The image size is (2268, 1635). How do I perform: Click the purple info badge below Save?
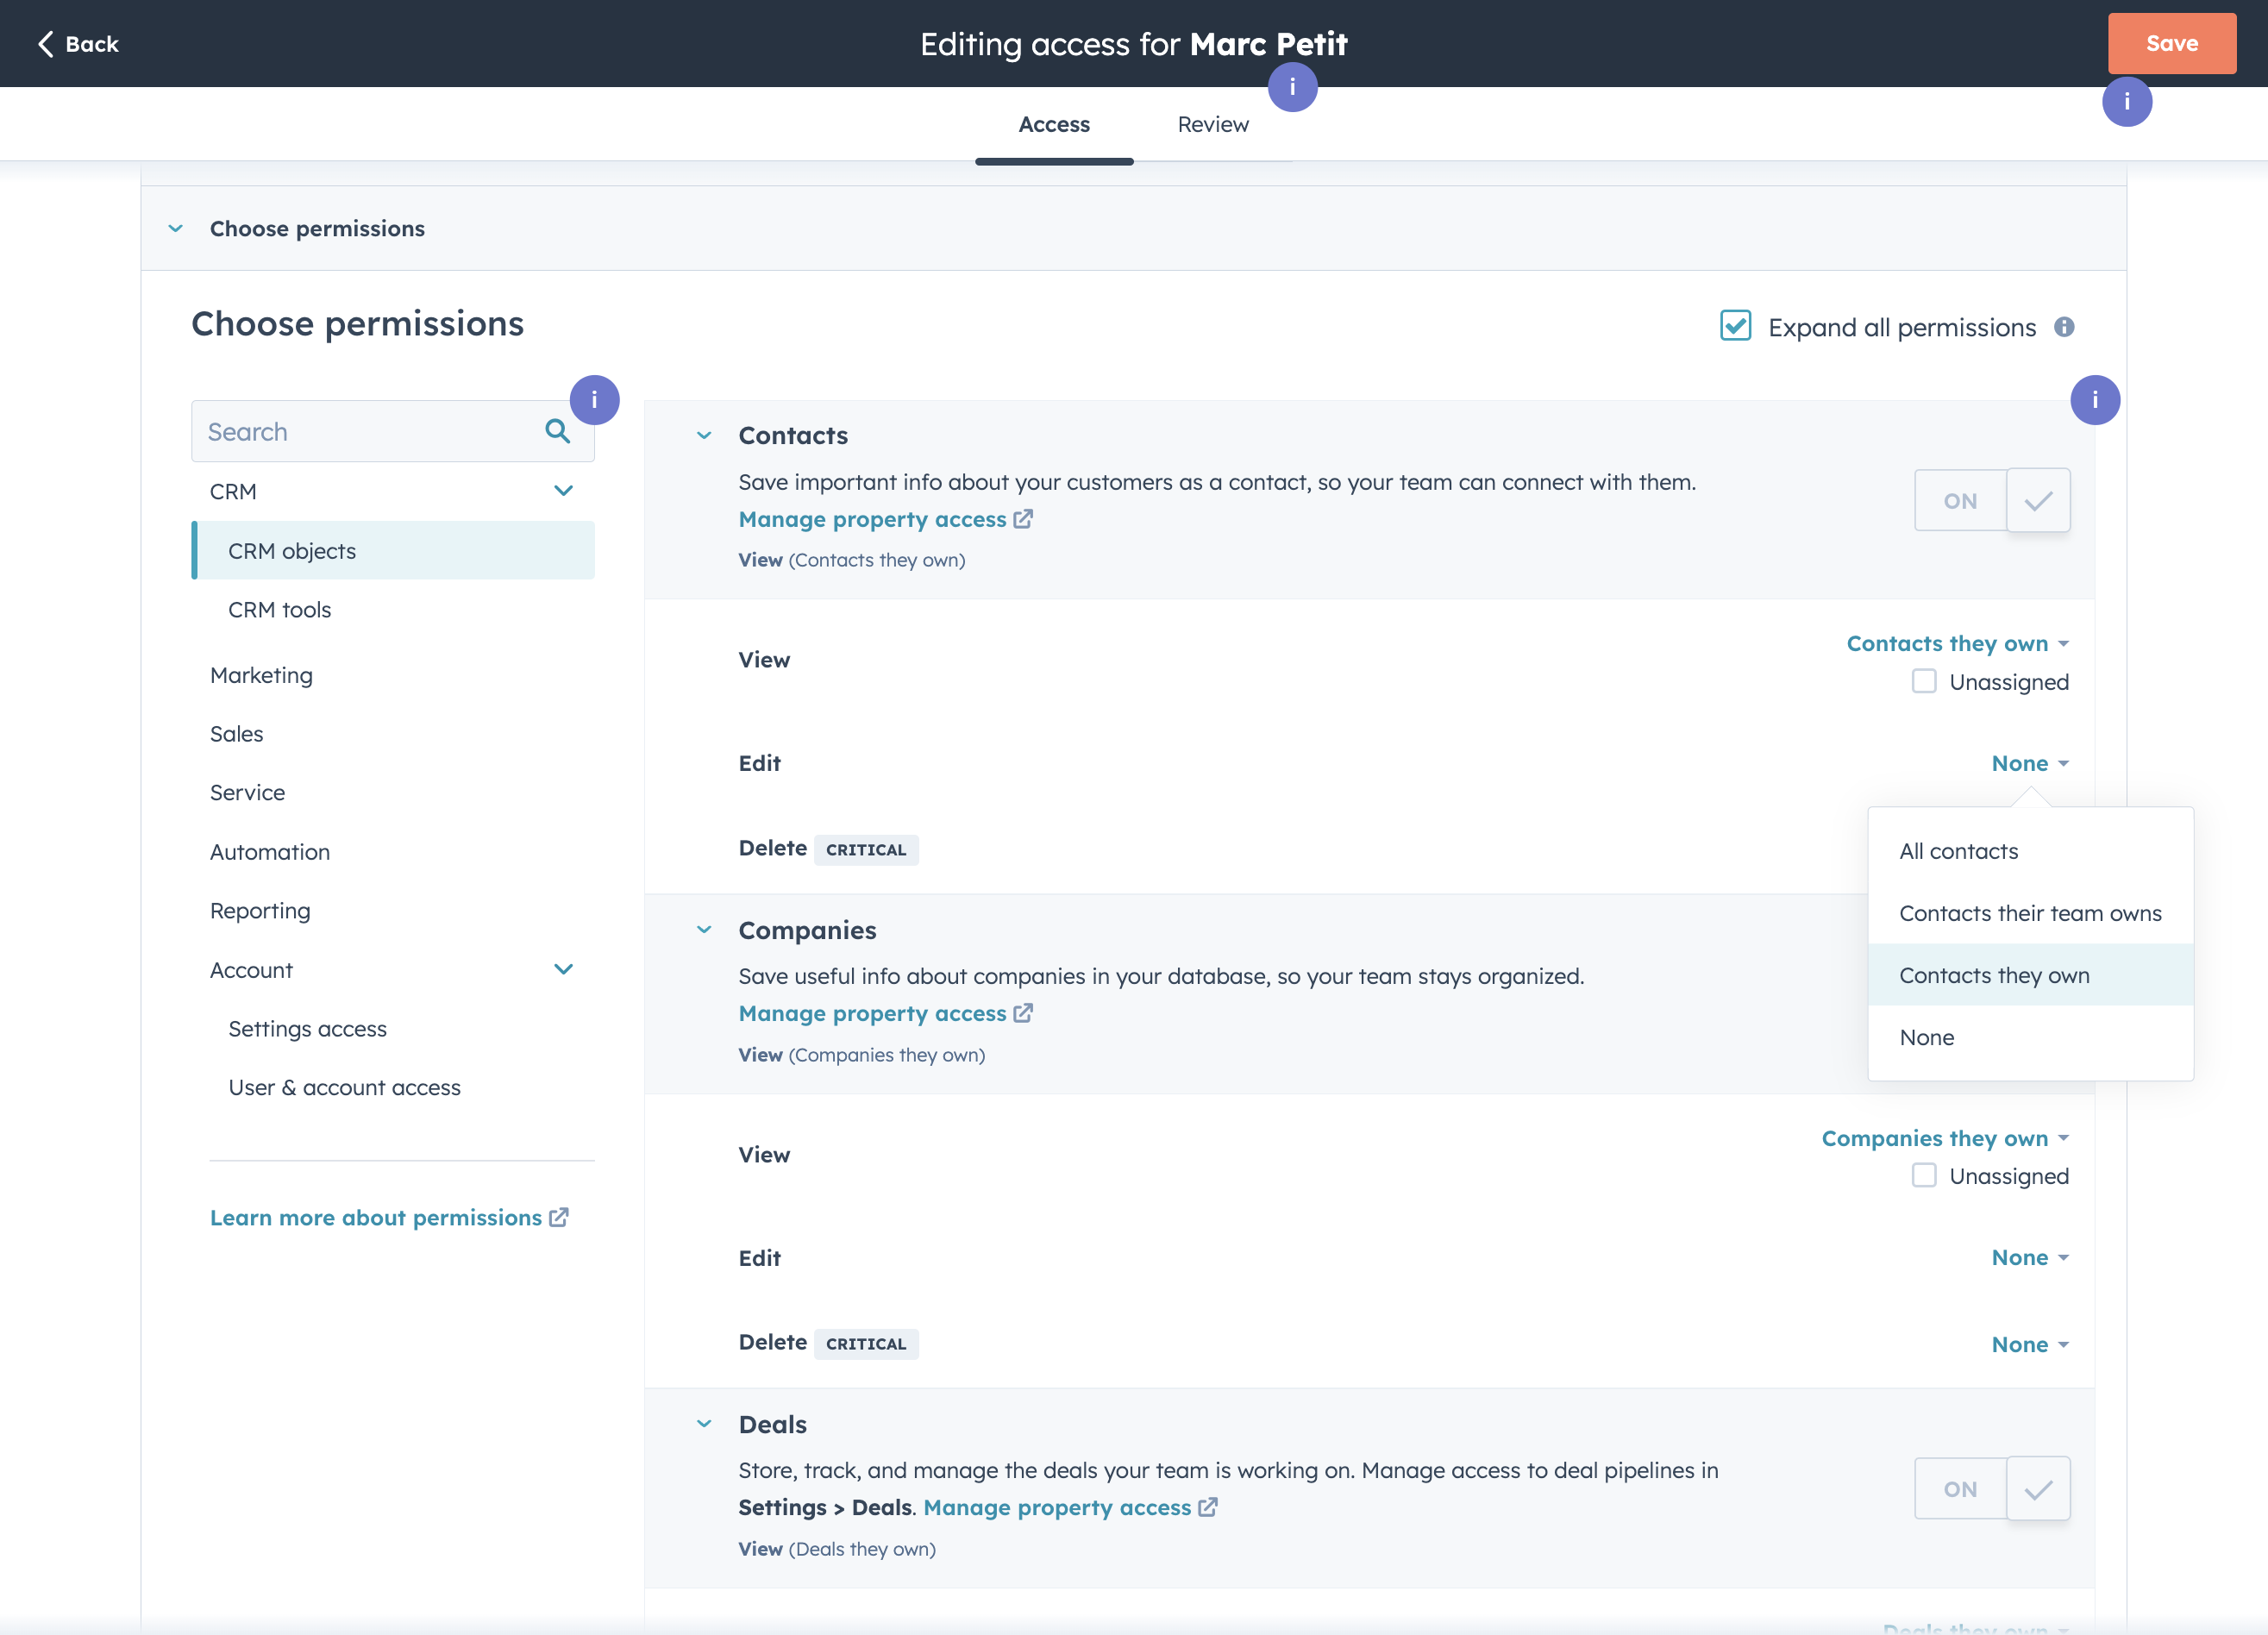click(2127, 101)
